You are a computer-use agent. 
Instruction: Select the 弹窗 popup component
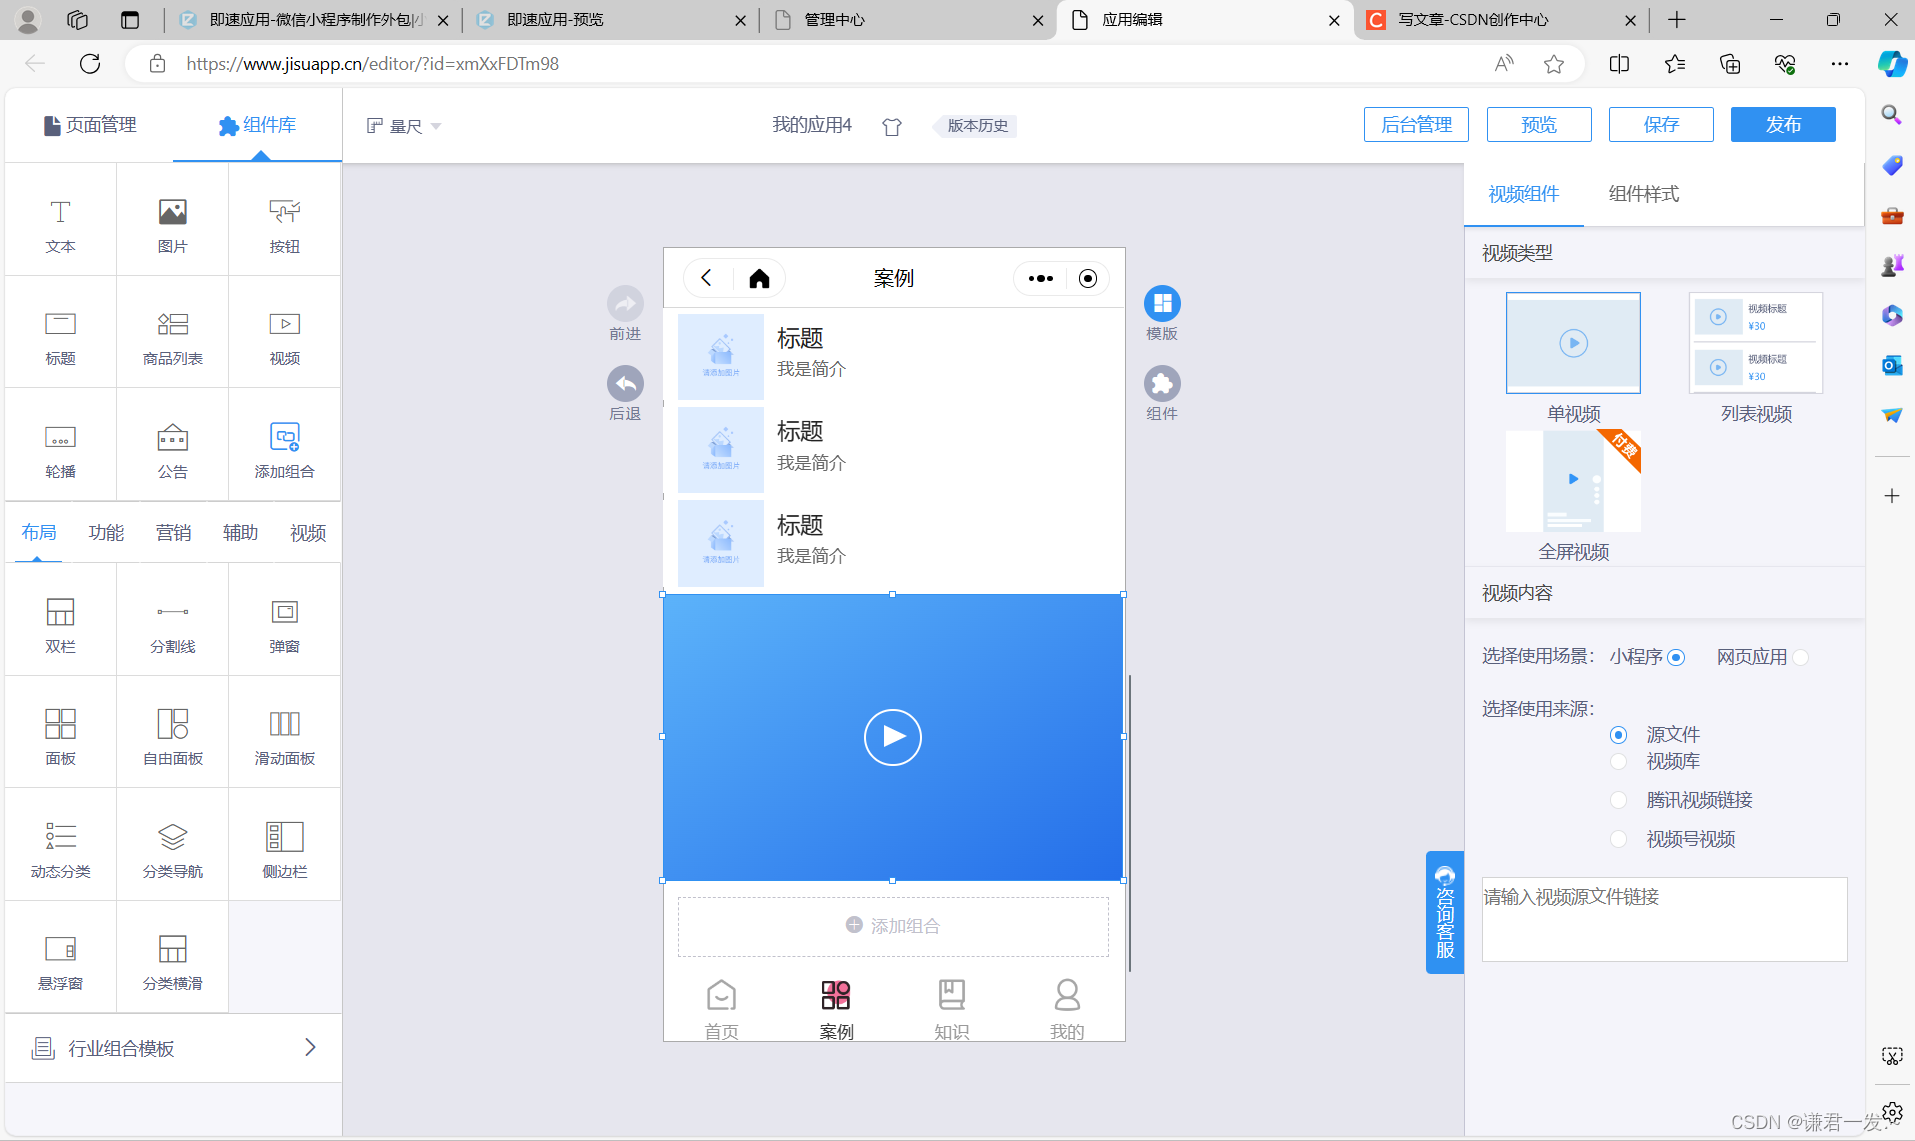(x=284, y=624)
